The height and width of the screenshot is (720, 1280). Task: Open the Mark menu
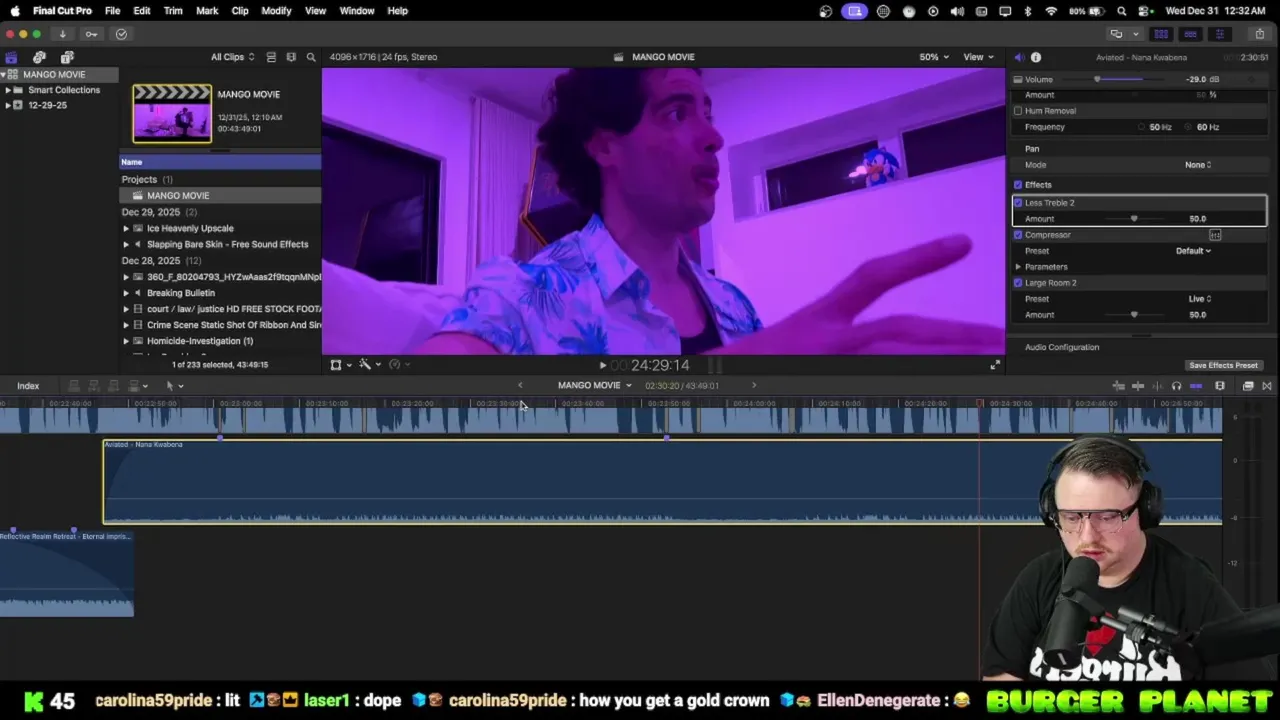pos(207,11)
